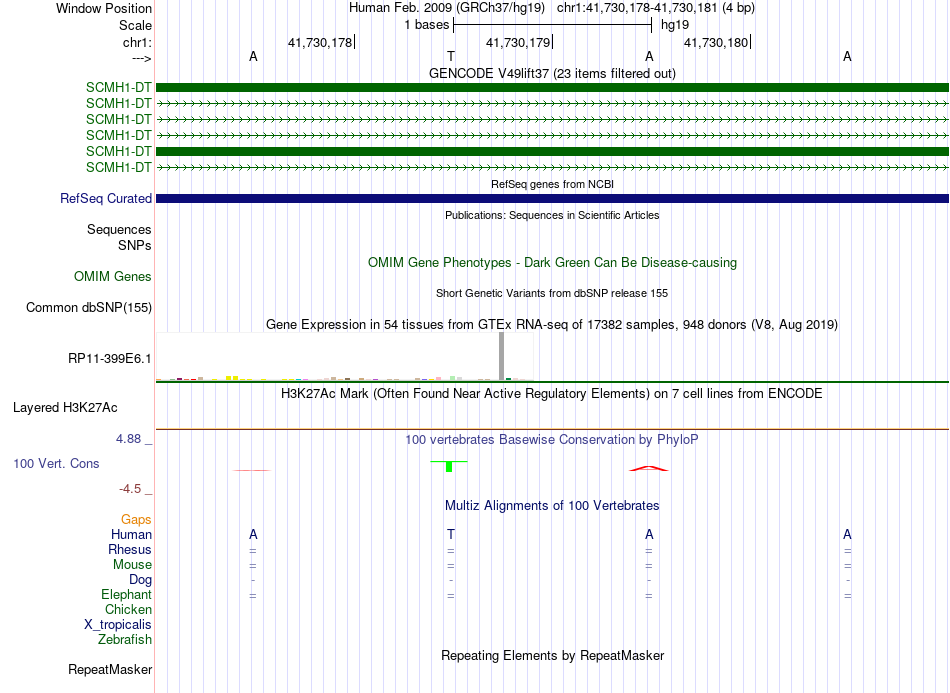Click the Chicken species row label

(x=128, y=609)
